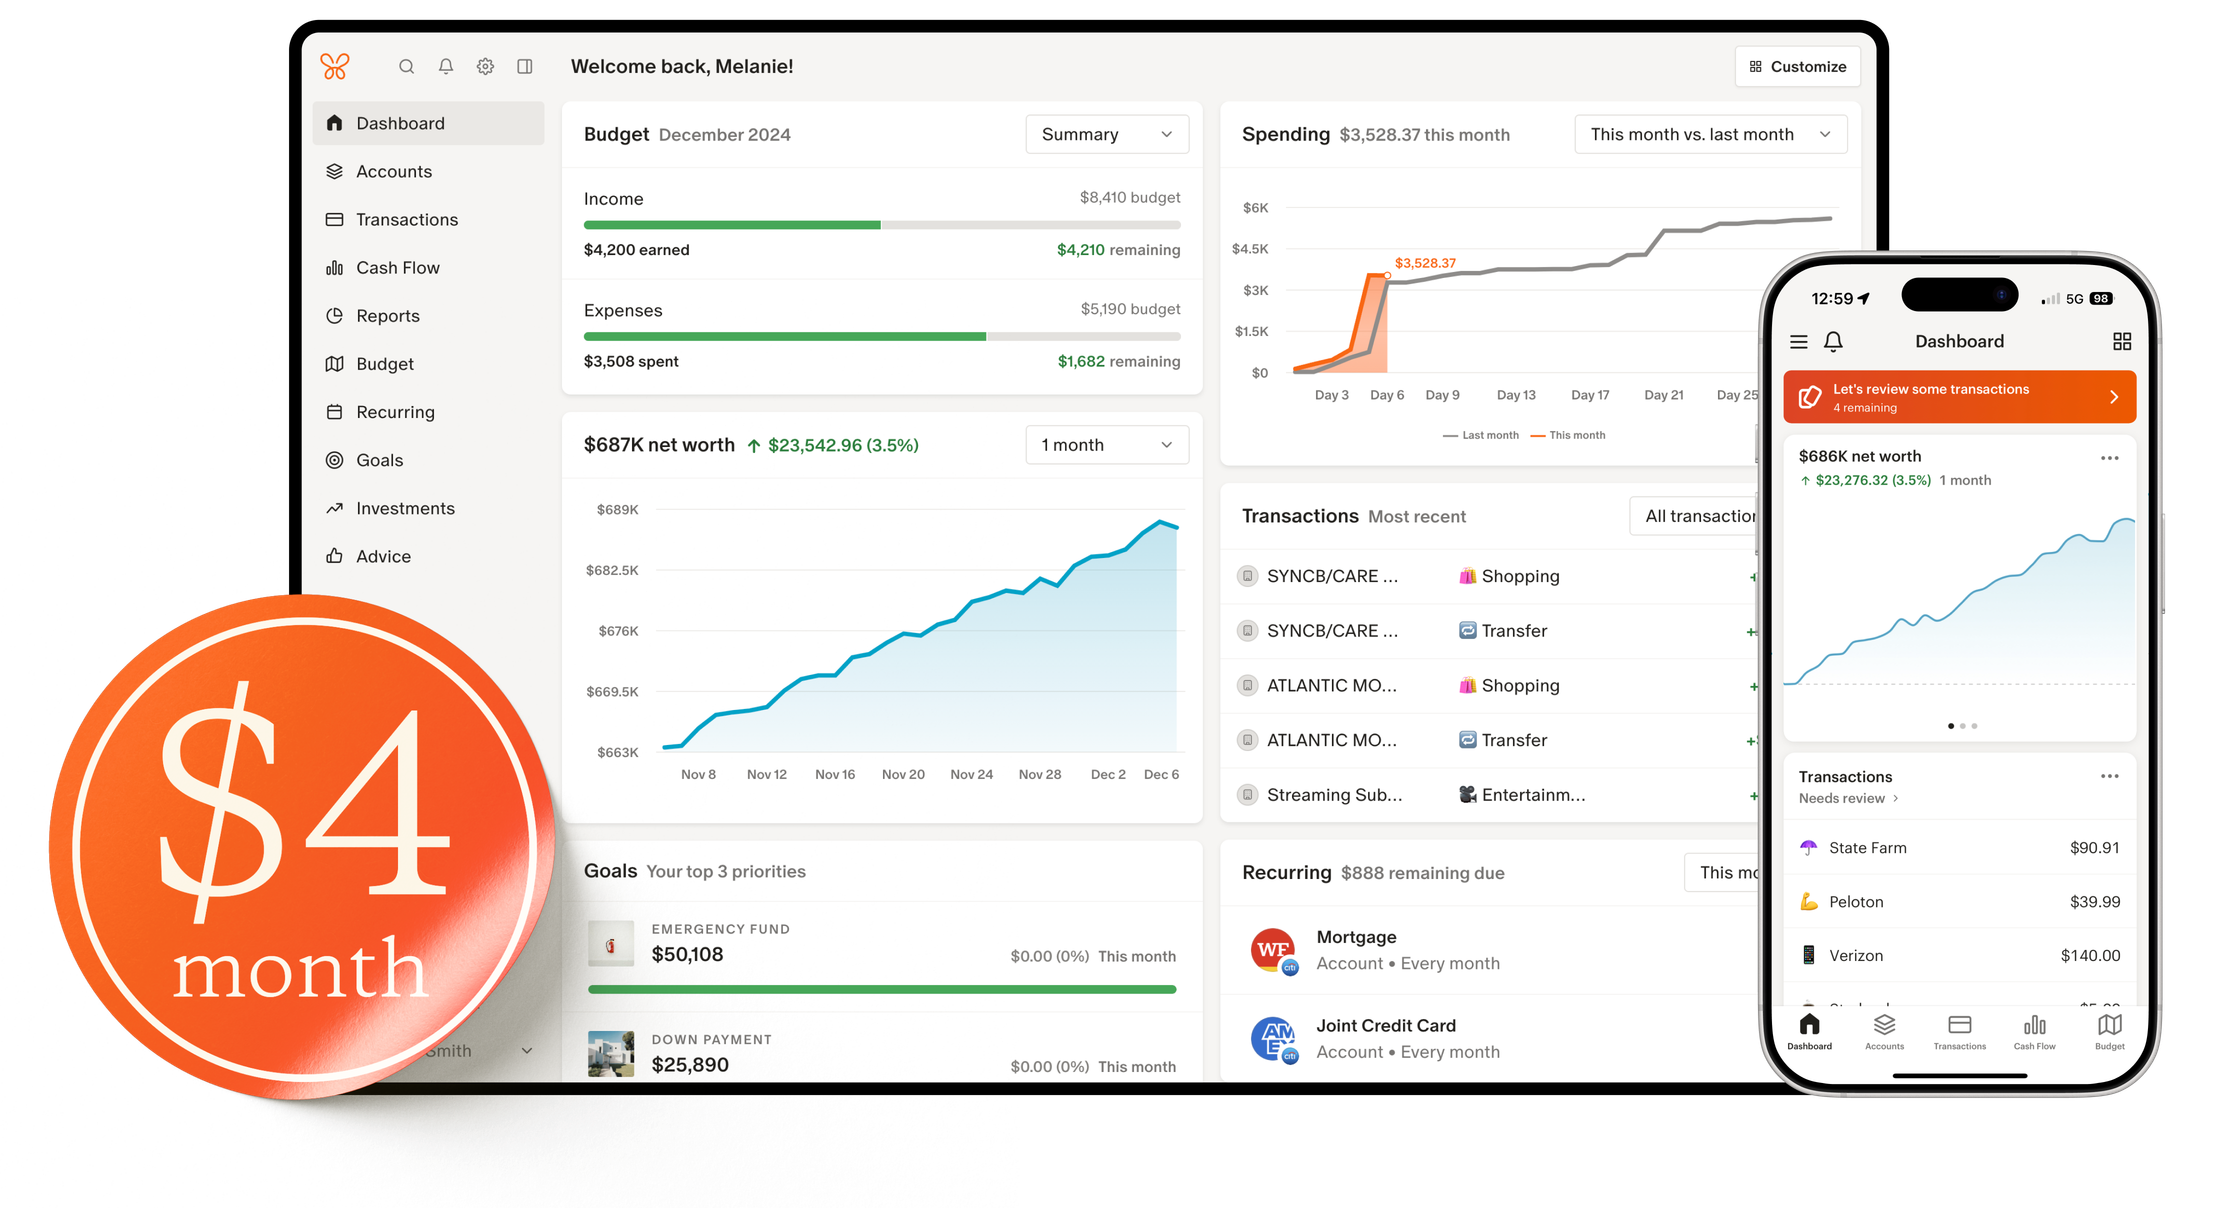
Task: Click the Monarch butterfly logo
Action: pos(335,67)
